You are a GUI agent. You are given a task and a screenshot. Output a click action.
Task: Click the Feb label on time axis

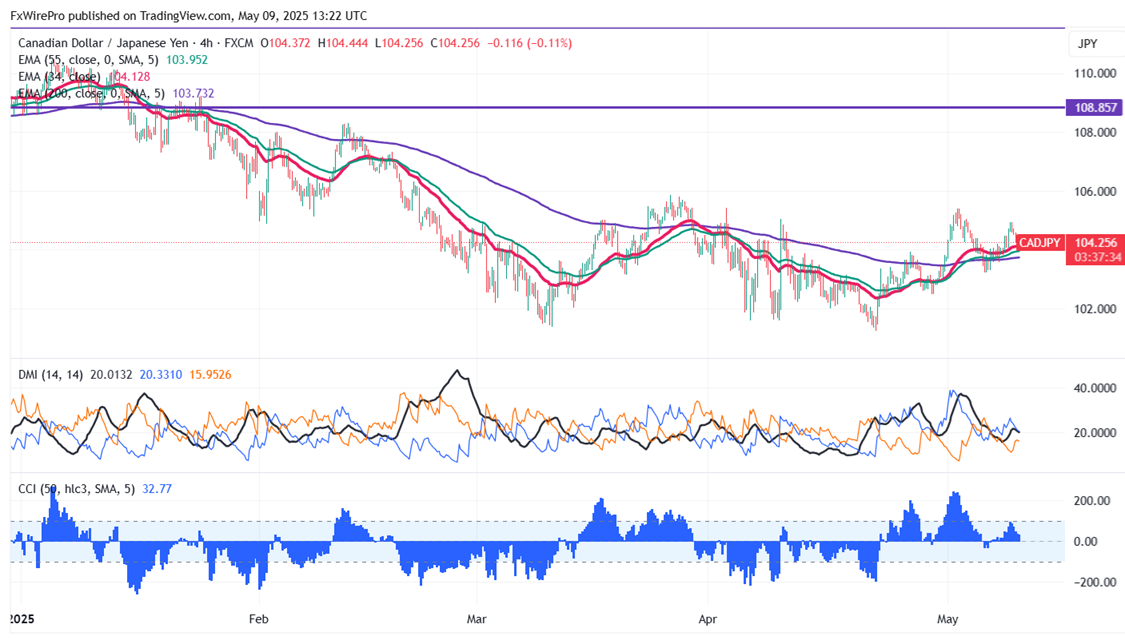(x=258, y=619)
